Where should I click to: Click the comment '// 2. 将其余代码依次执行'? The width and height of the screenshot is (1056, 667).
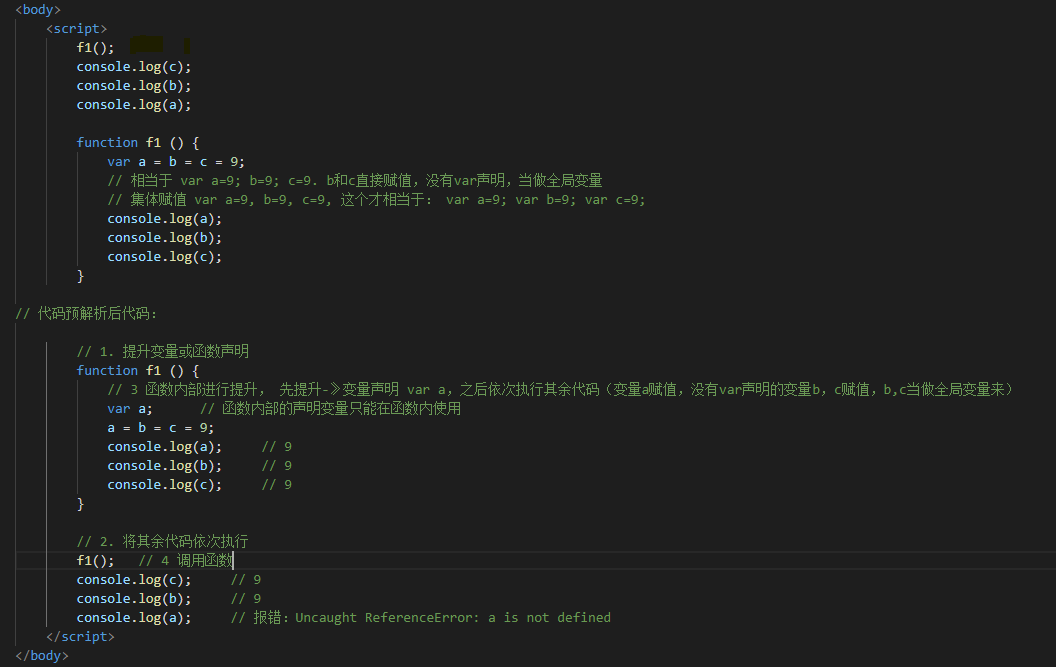(162, 541)
